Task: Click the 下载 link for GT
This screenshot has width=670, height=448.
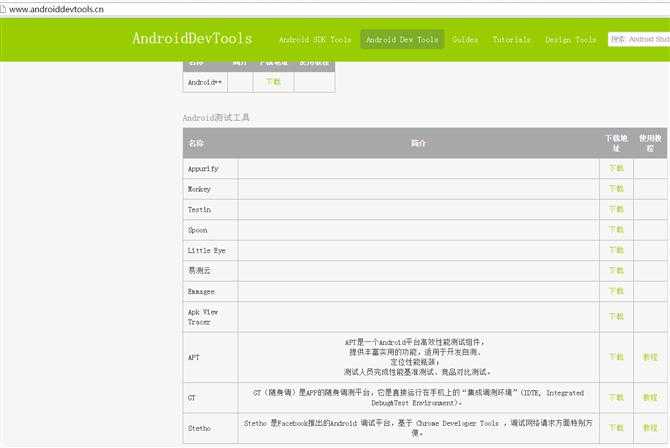Action: coord(616,398)
